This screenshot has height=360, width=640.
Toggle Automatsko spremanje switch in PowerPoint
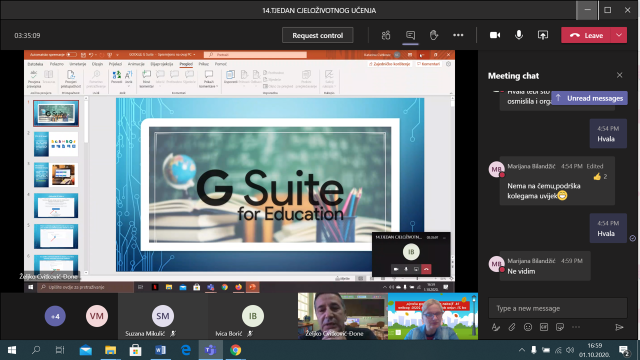click(x=71, y=54)
